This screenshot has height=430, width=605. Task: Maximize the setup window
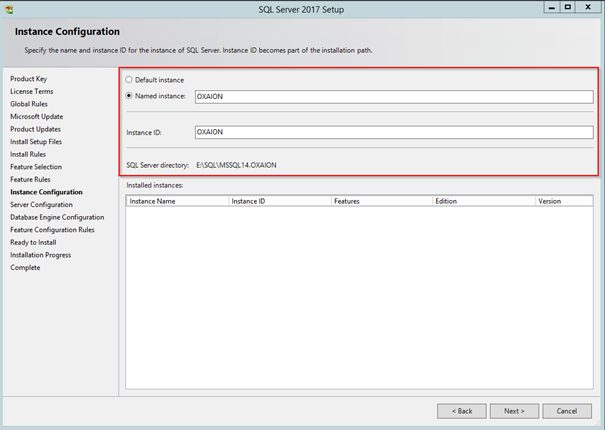pyautogui.click(x=568, y=7)
